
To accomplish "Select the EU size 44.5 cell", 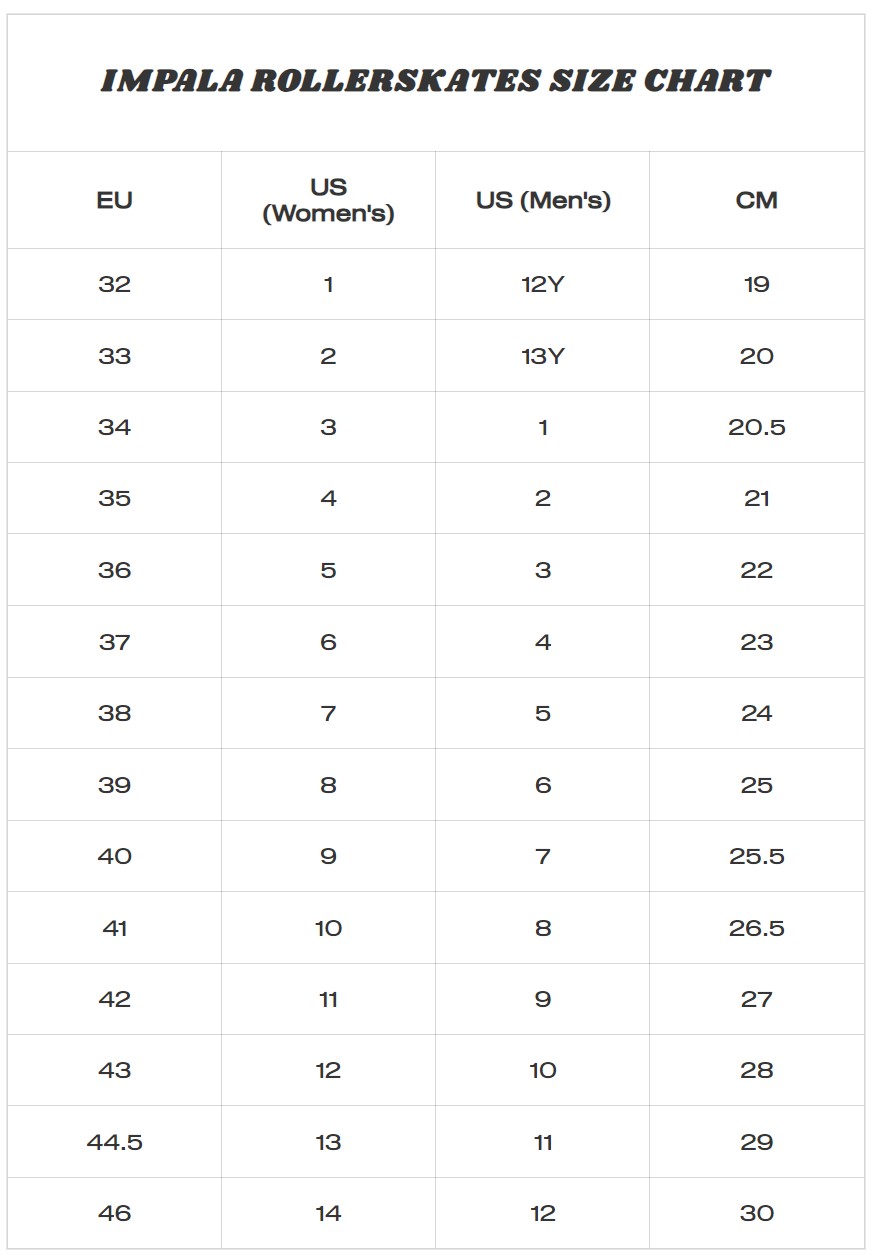I will tap(115, 1142).
